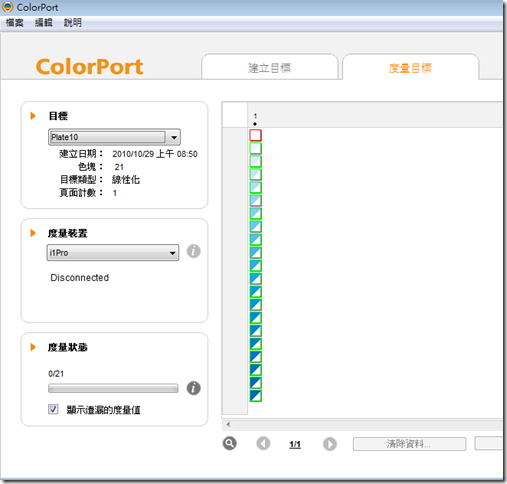Screen dimensions: 507x484
Task: Select the last darkest blue patch
Action: coord(255,396)
